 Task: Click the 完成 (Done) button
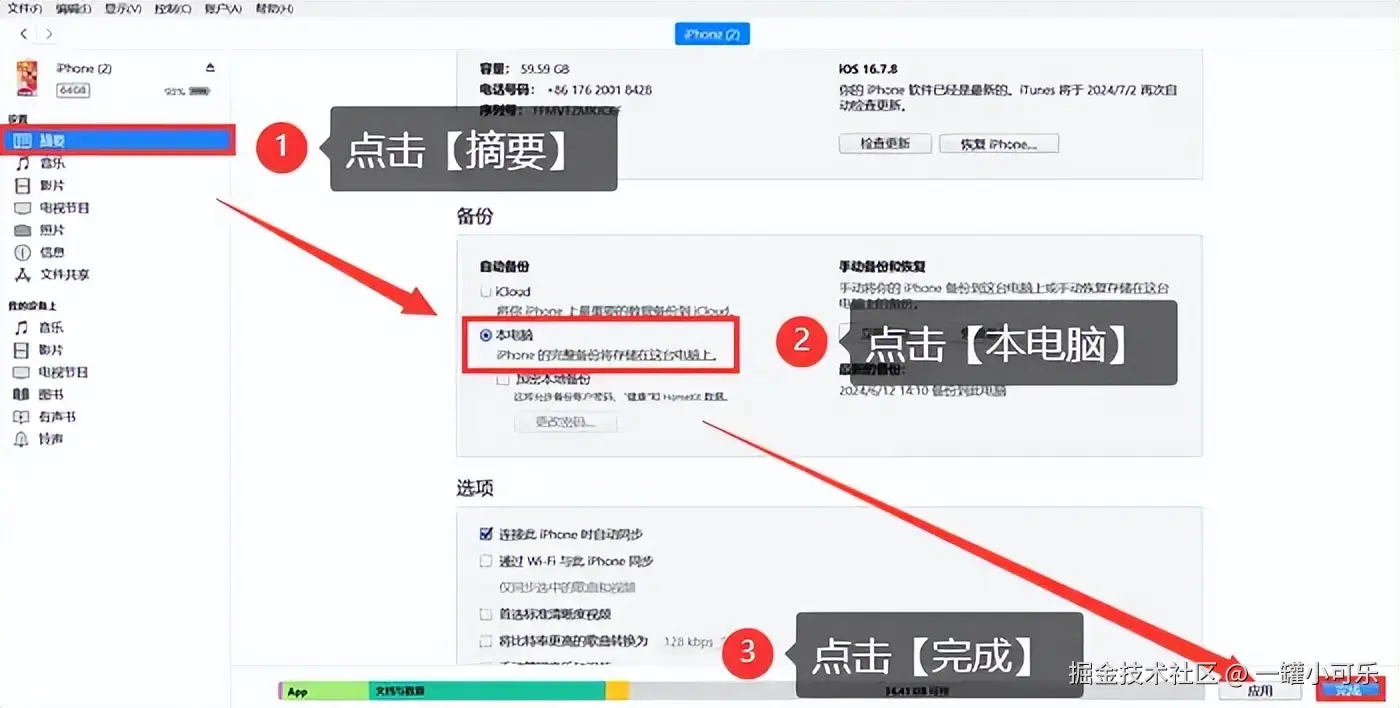click(x=1349, y=689)
